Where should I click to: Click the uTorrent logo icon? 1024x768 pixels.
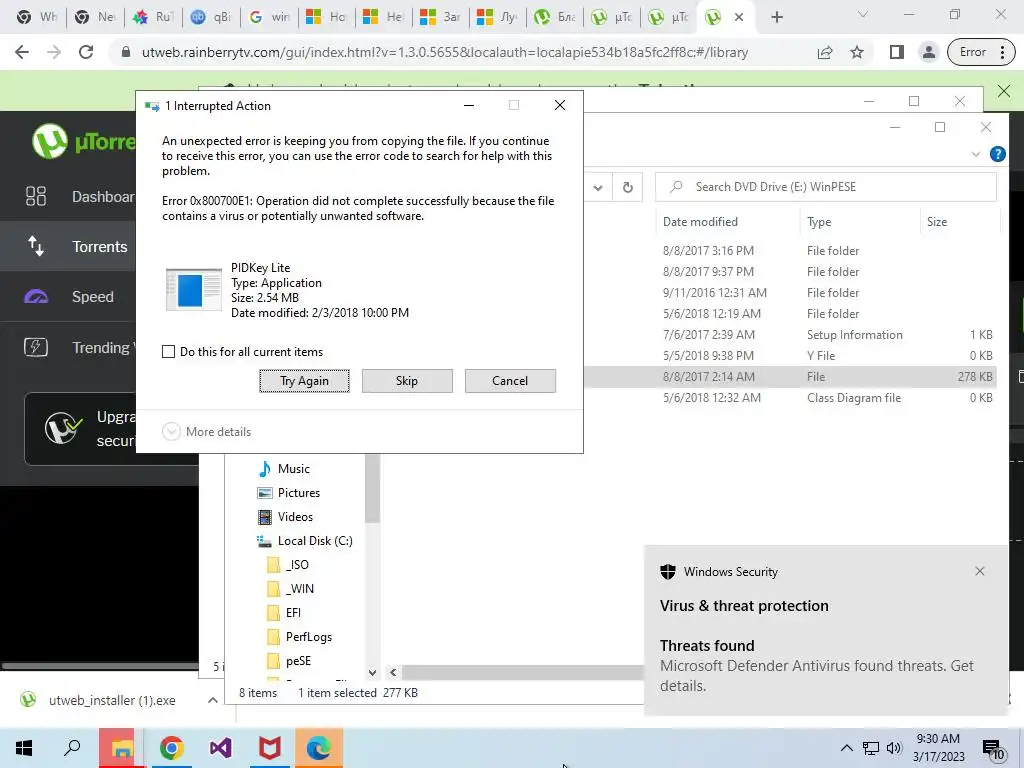(50, 141)
